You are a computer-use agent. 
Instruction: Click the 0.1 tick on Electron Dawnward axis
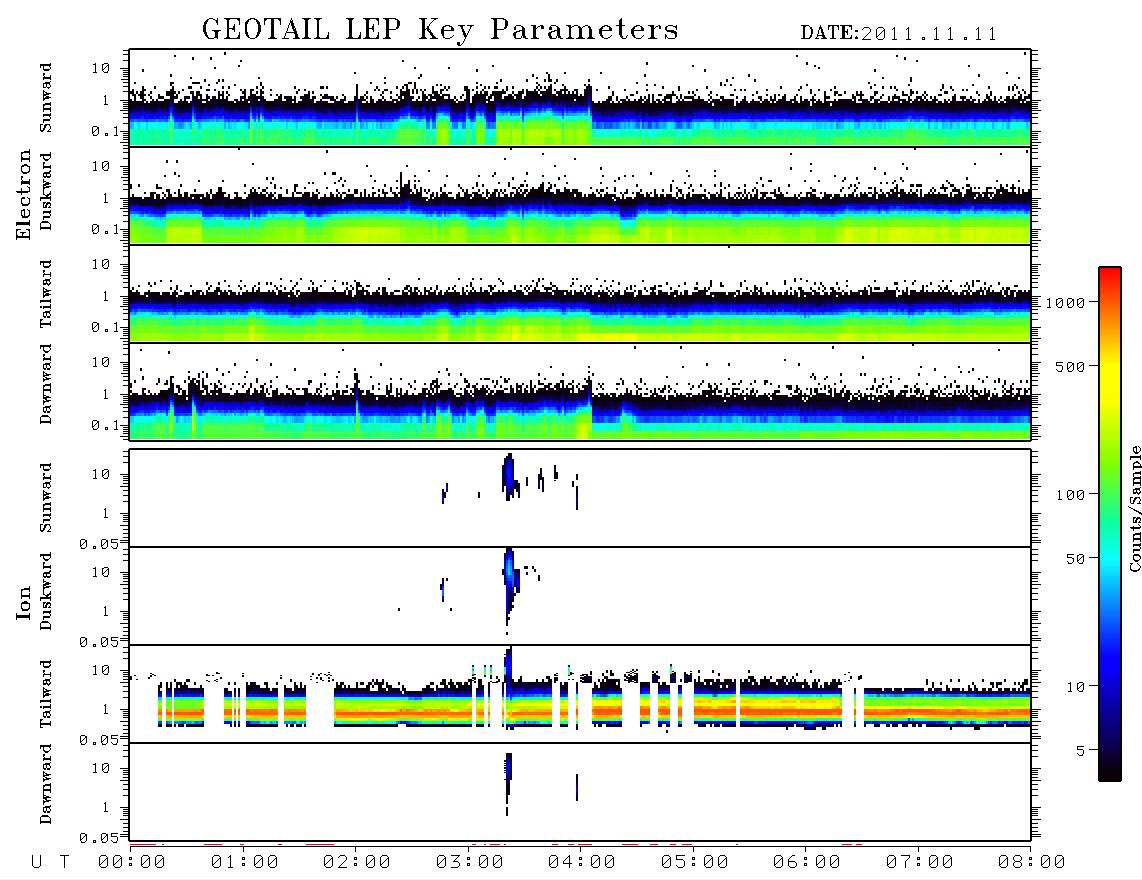[107, 425]
